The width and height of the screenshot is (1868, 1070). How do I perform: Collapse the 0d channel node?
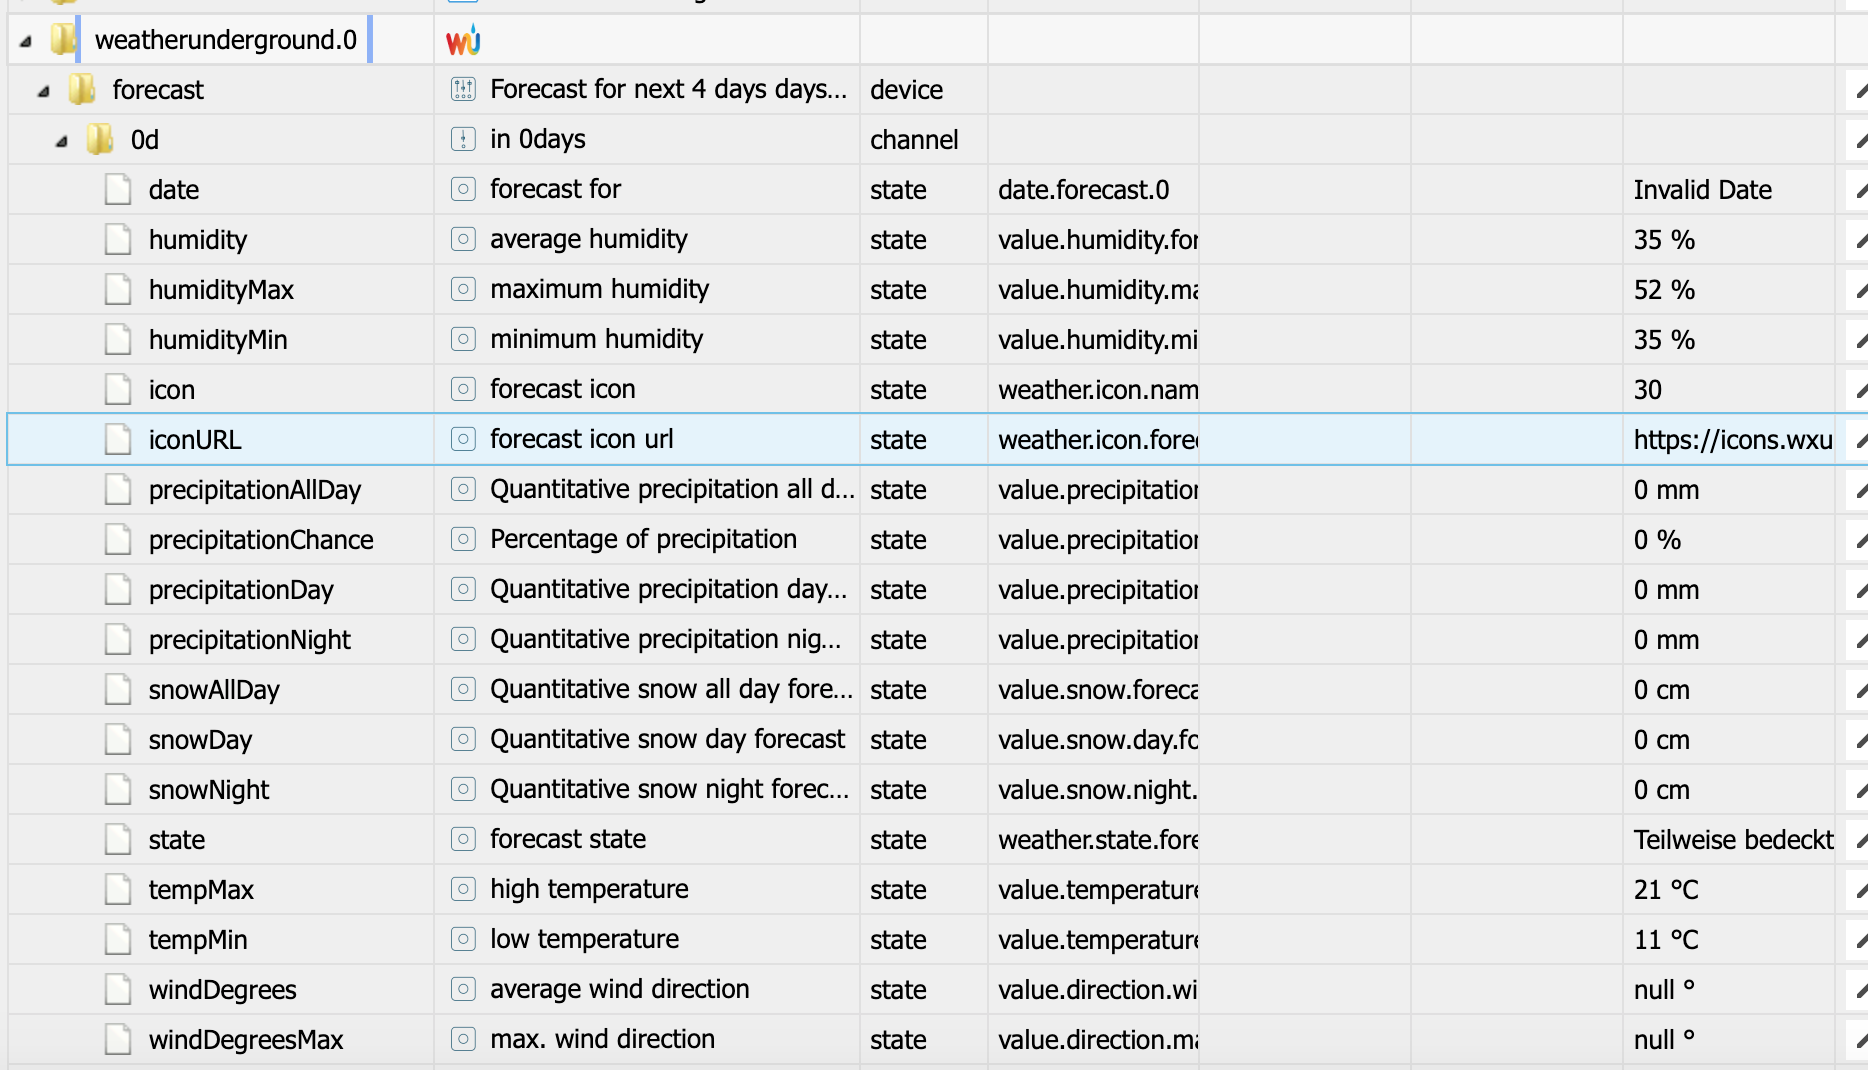[62, 141]
